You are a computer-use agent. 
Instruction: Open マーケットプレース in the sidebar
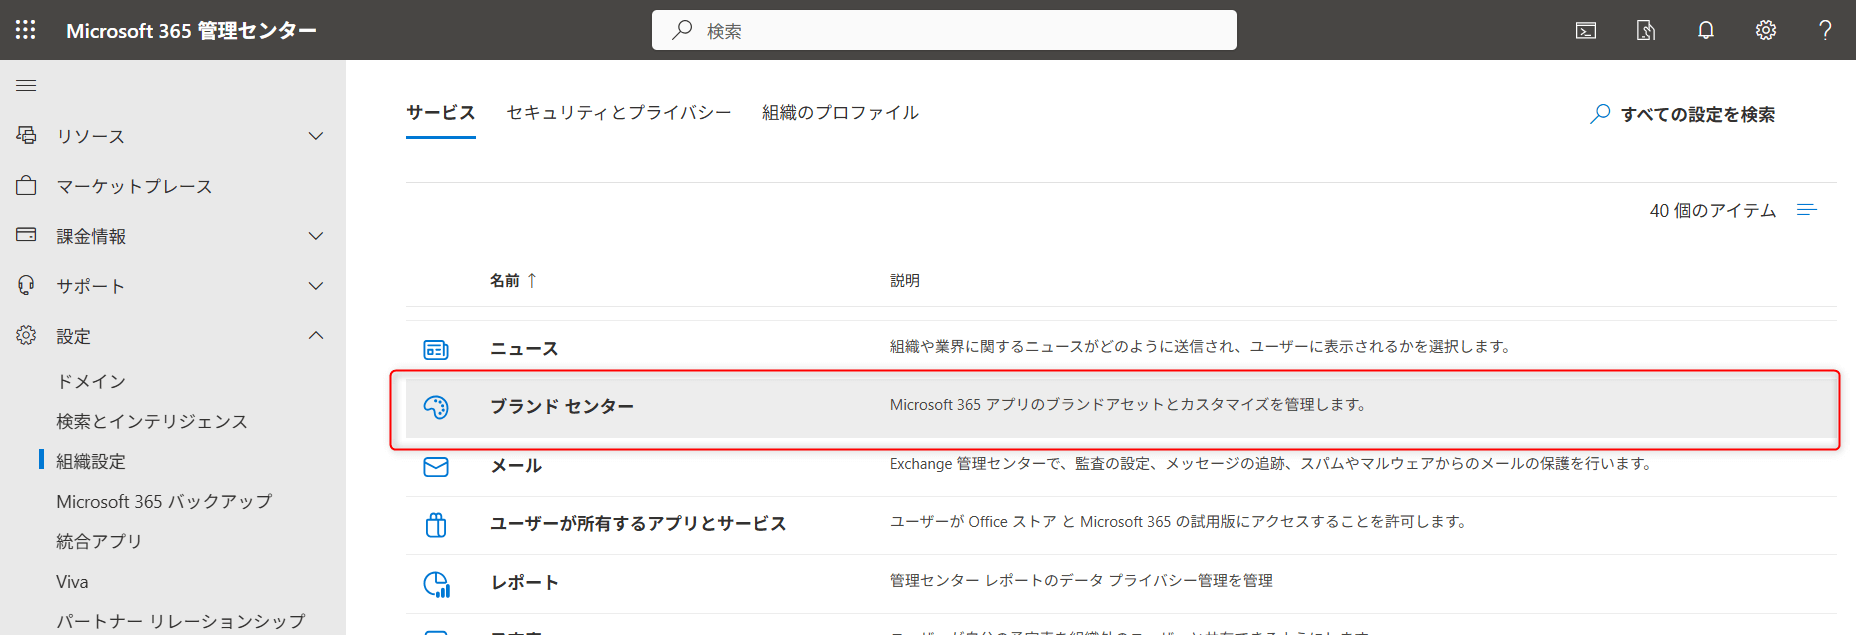pyautogui.click(x=134, y=186)
